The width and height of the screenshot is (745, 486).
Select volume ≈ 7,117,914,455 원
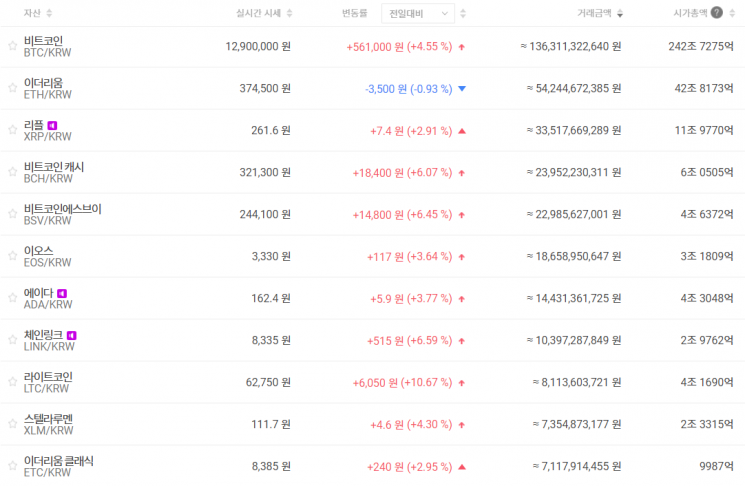click(x=577, y=467)
